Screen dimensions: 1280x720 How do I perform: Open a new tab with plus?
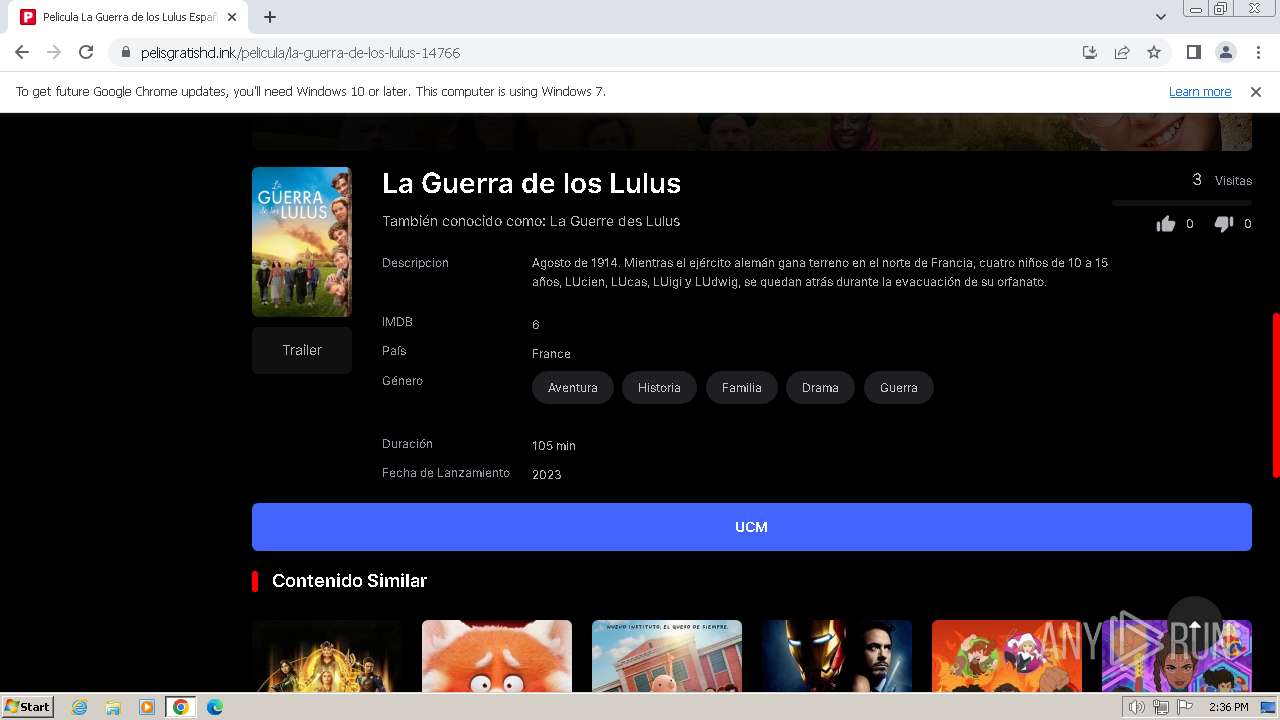pos(270,17)
